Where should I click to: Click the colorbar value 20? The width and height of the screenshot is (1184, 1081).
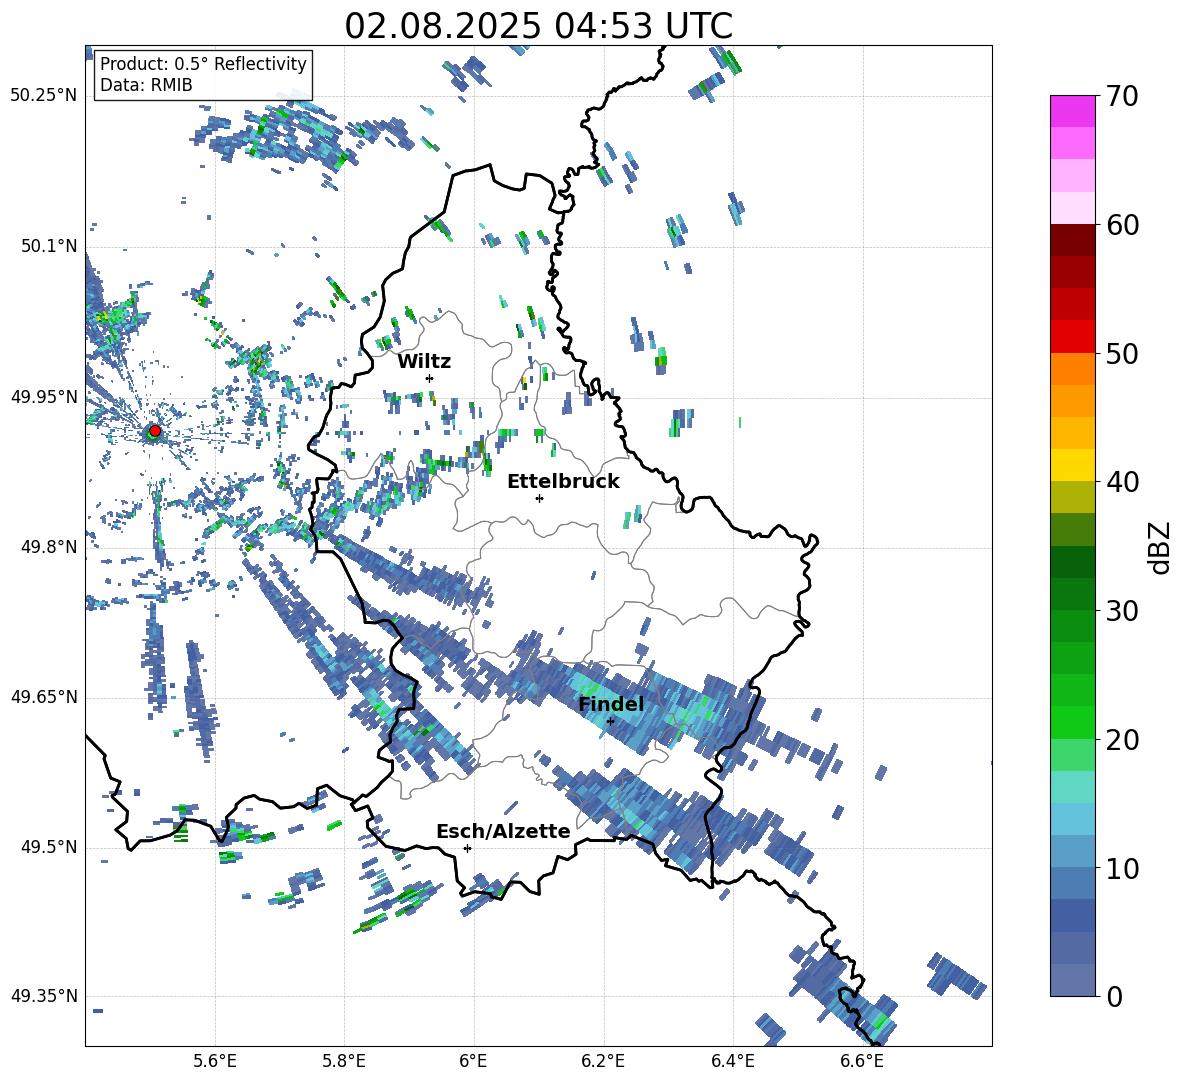(1122, 739)
